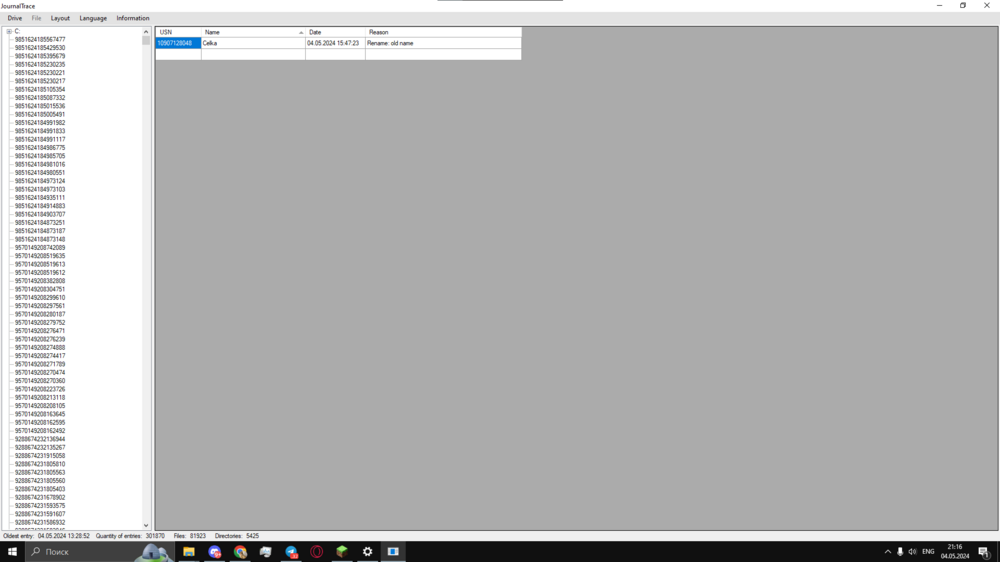Sort the table by the Reason column header
The image size is (1000, 562).
443,32
